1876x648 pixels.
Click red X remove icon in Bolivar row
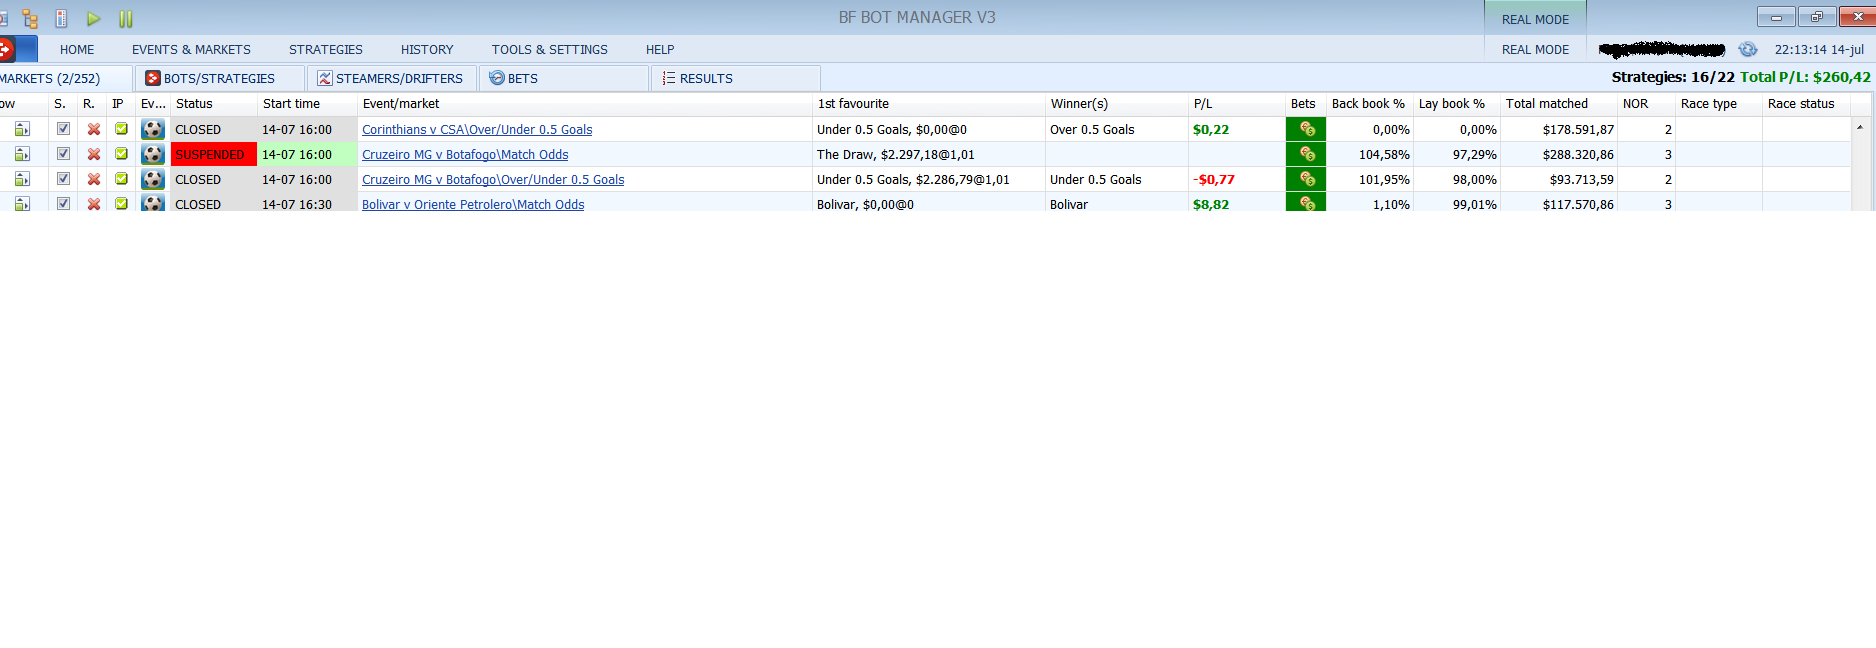(94, 203)
